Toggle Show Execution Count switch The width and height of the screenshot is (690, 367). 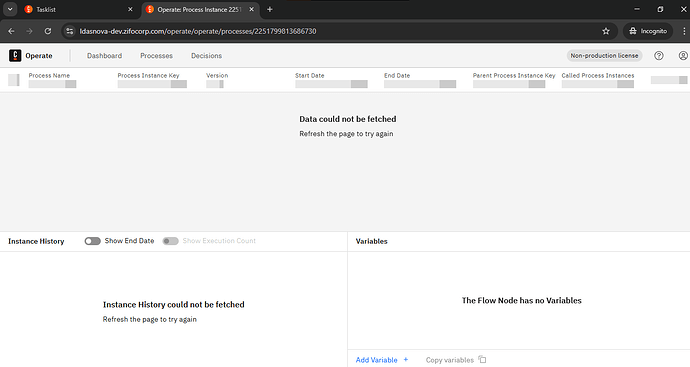170,241
